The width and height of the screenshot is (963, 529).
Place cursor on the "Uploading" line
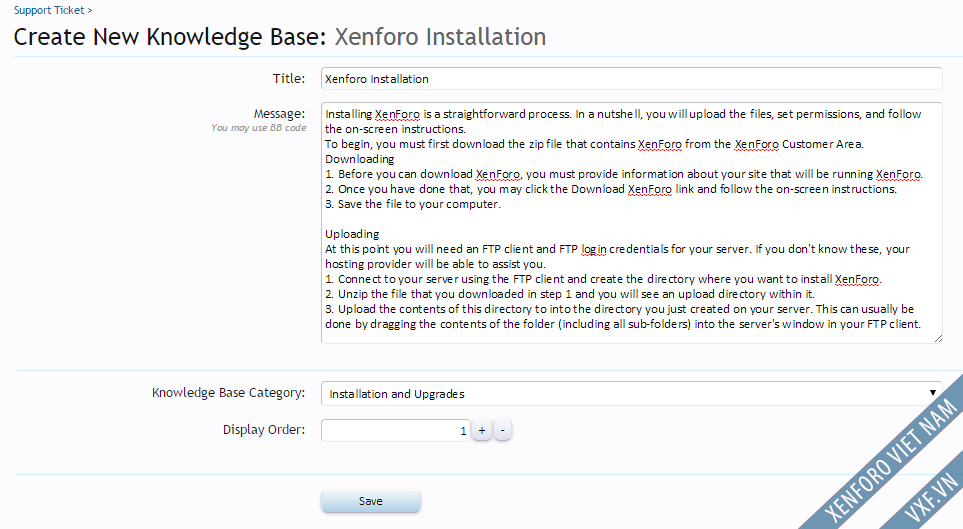tap(352, 234)
